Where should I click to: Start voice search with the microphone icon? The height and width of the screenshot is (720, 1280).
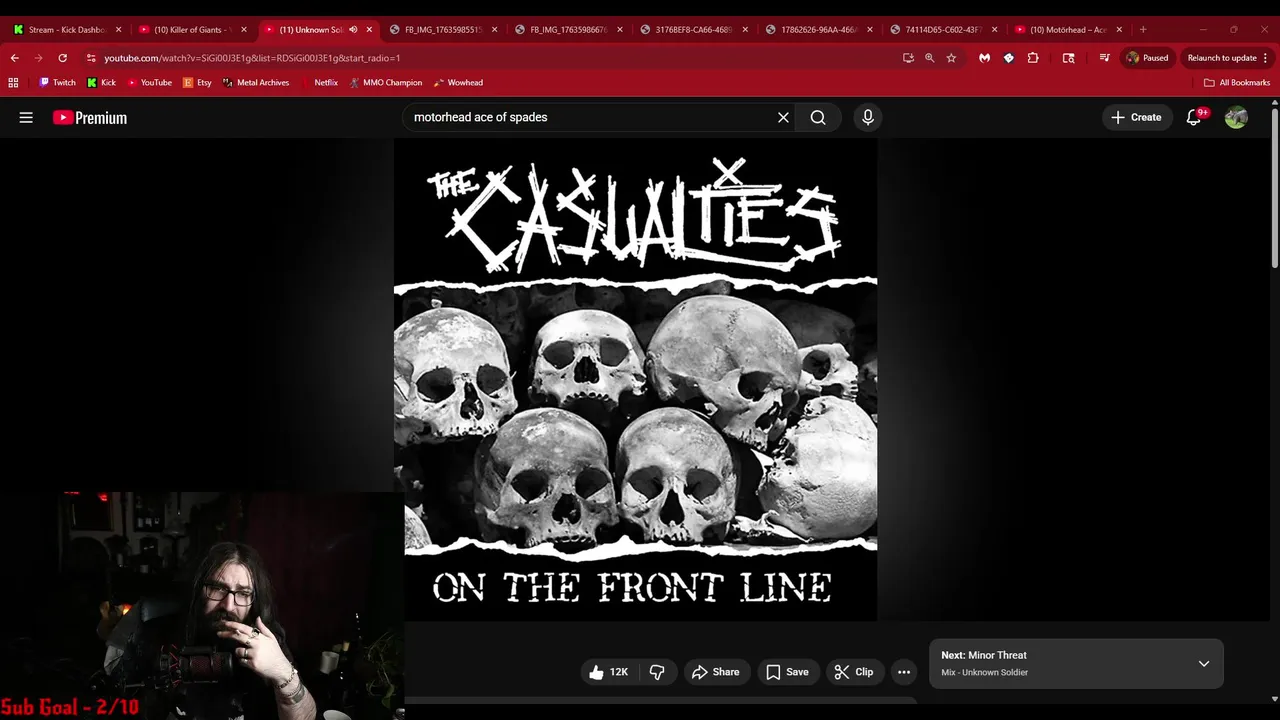[x=868, y=117]
